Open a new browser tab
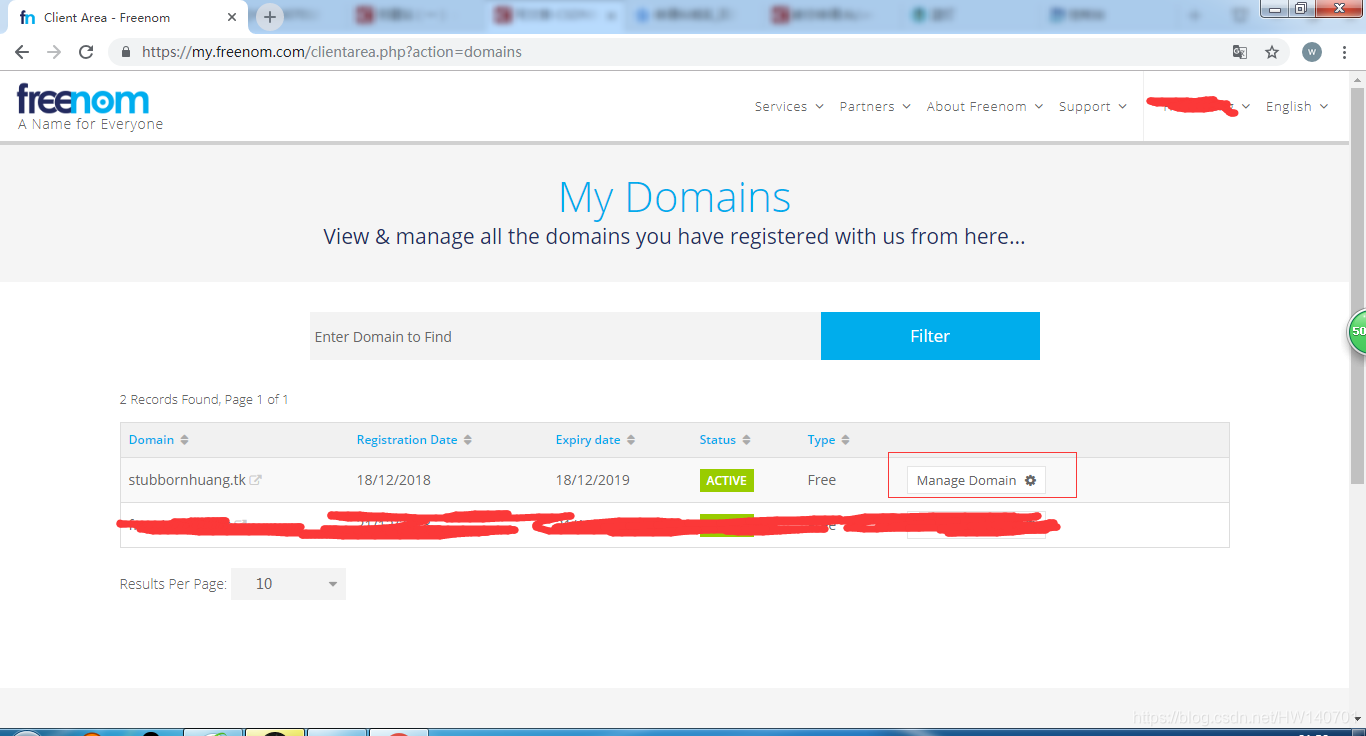1366x736 pixels. point(269,17)
